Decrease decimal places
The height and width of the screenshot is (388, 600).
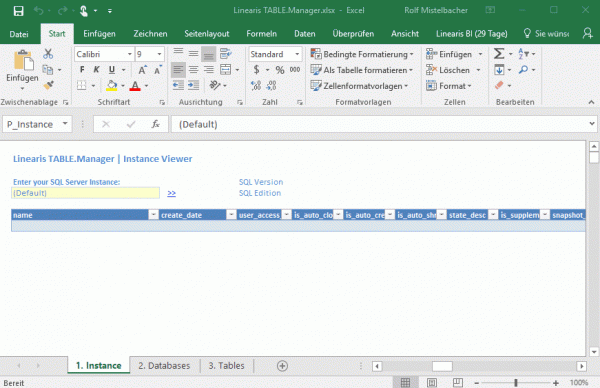point(271,85)
